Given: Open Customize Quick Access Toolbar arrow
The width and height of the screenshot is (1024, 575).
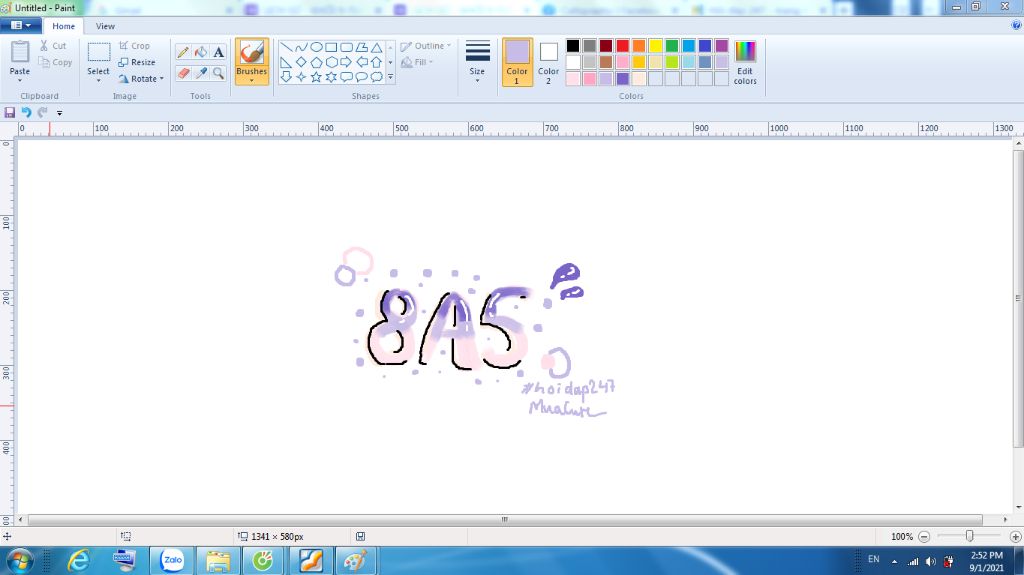Looking at the screenshot, I should [x=59, y=113].
